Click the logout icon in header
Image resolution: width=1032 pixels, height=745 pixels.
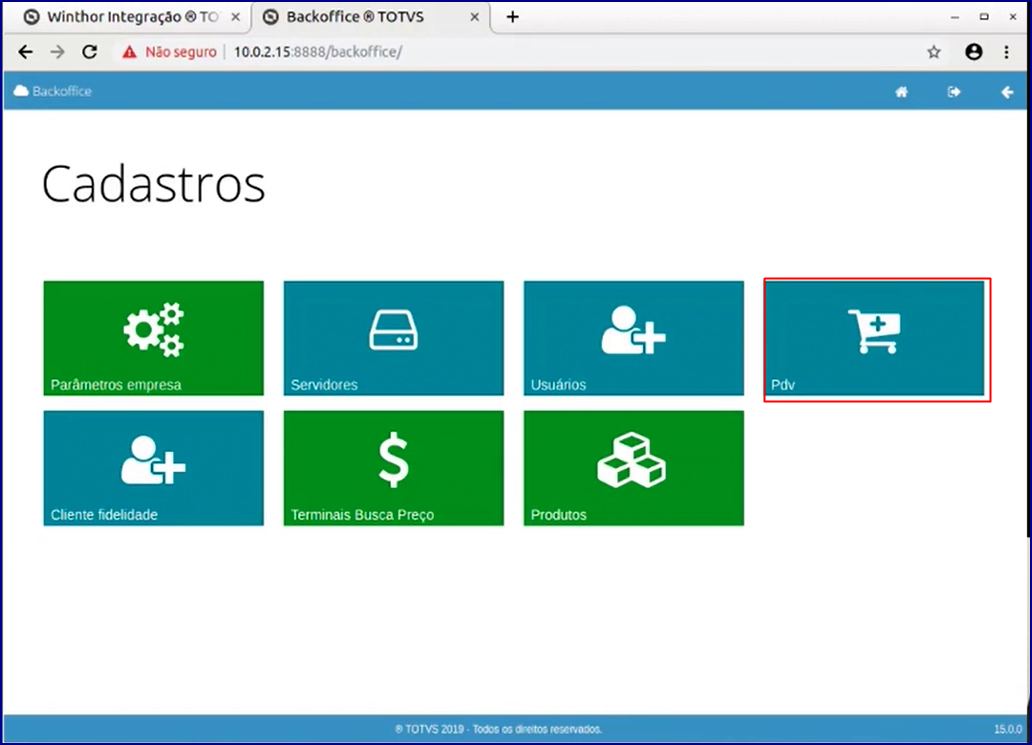coord(954,92)
